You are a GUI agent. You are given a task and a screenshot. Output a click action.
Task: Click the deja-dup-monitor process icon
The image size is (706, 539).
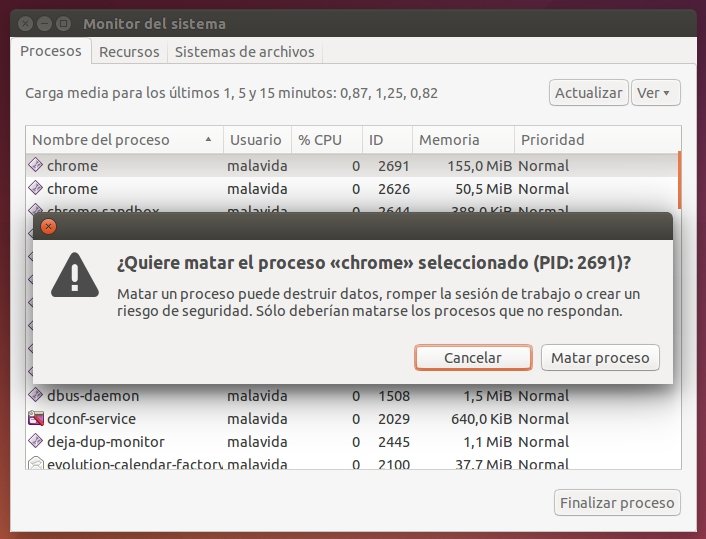coord(36,441)
